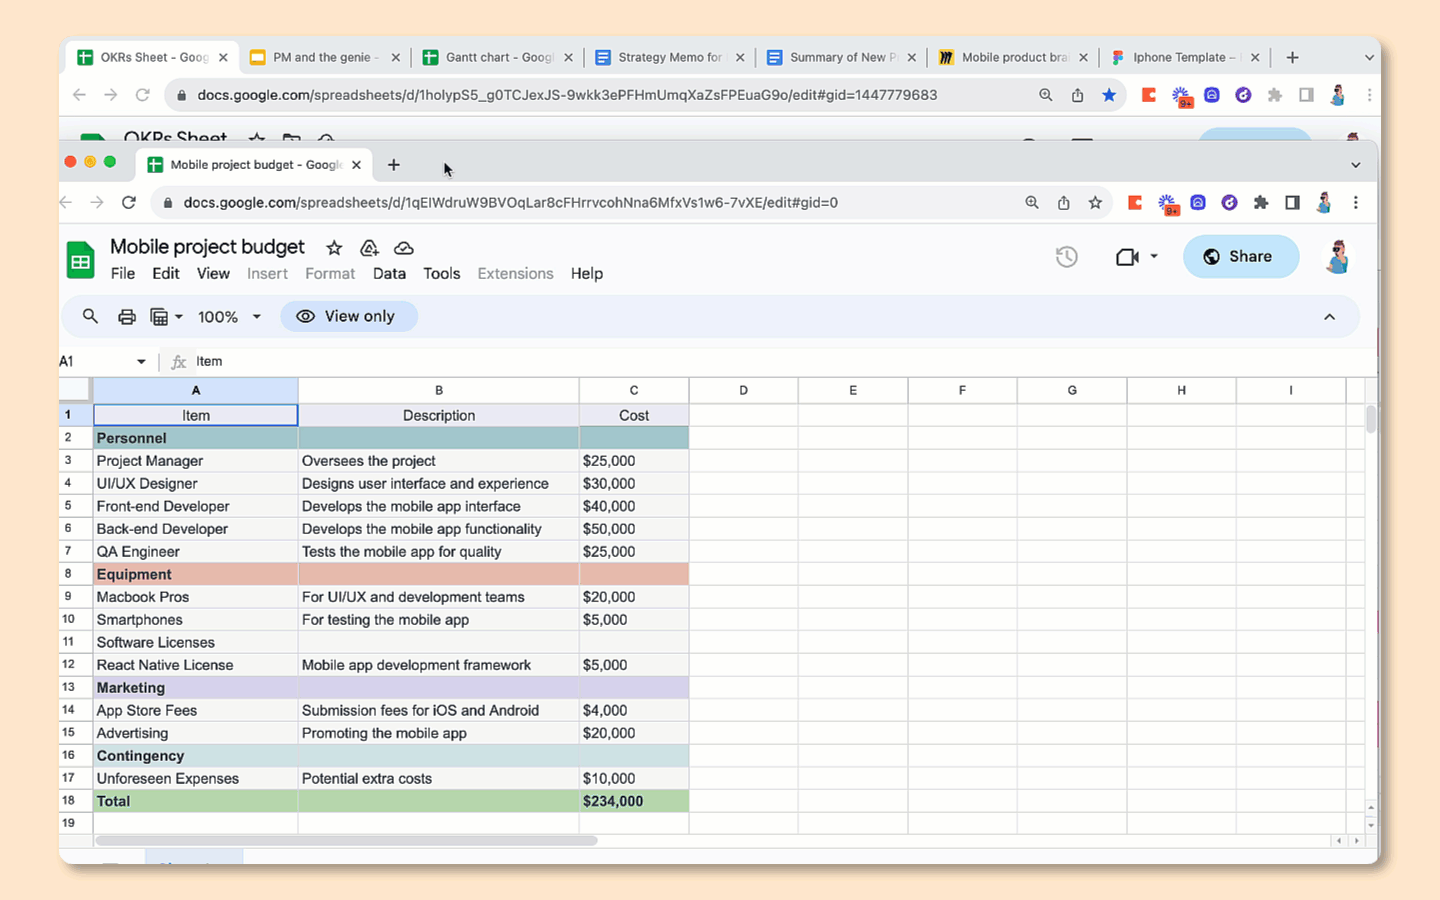This screenshot has width=1440, height=900.
Task: Click the search magnifier in Sheets toolbar
Action: [90, 316]
